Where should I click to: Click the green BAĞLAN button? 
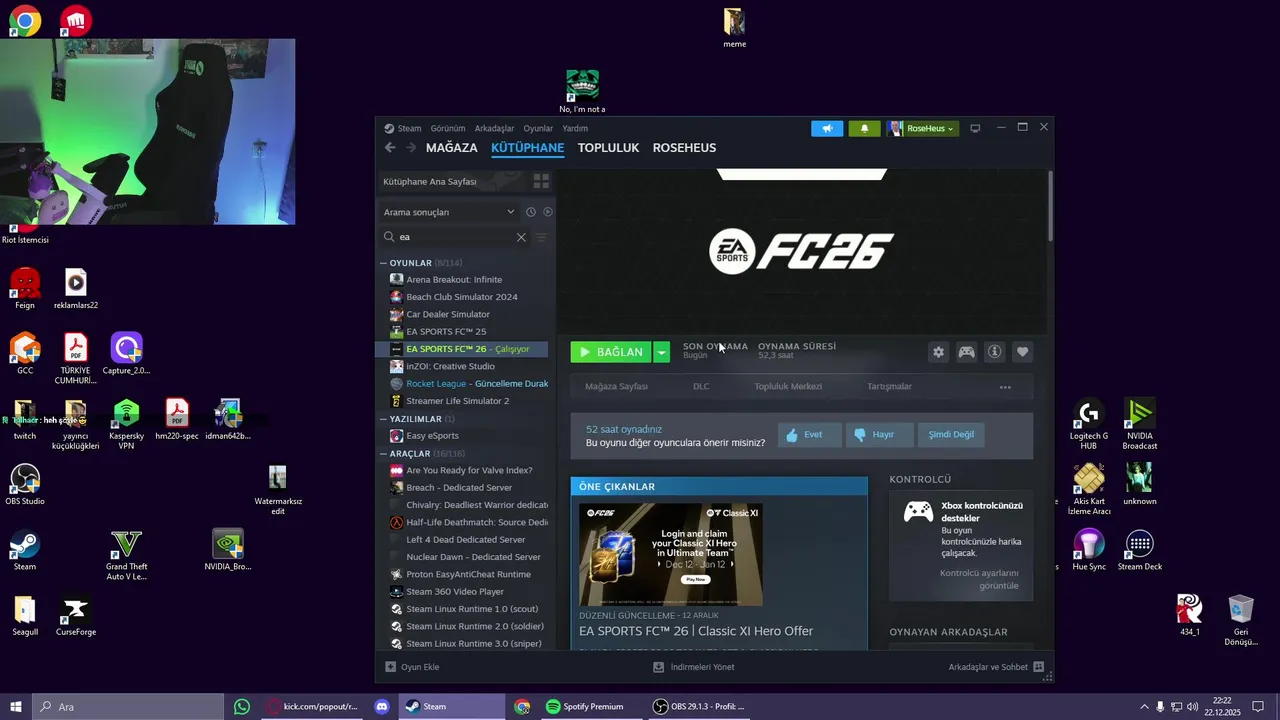tap(611, 352)
